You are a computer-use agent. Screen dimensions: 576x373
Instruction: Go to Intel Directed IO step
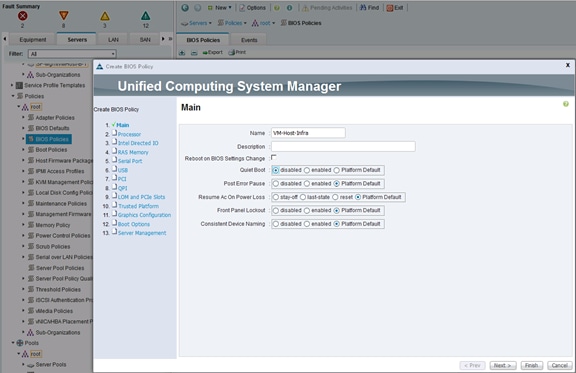click(x=138, y=143)
